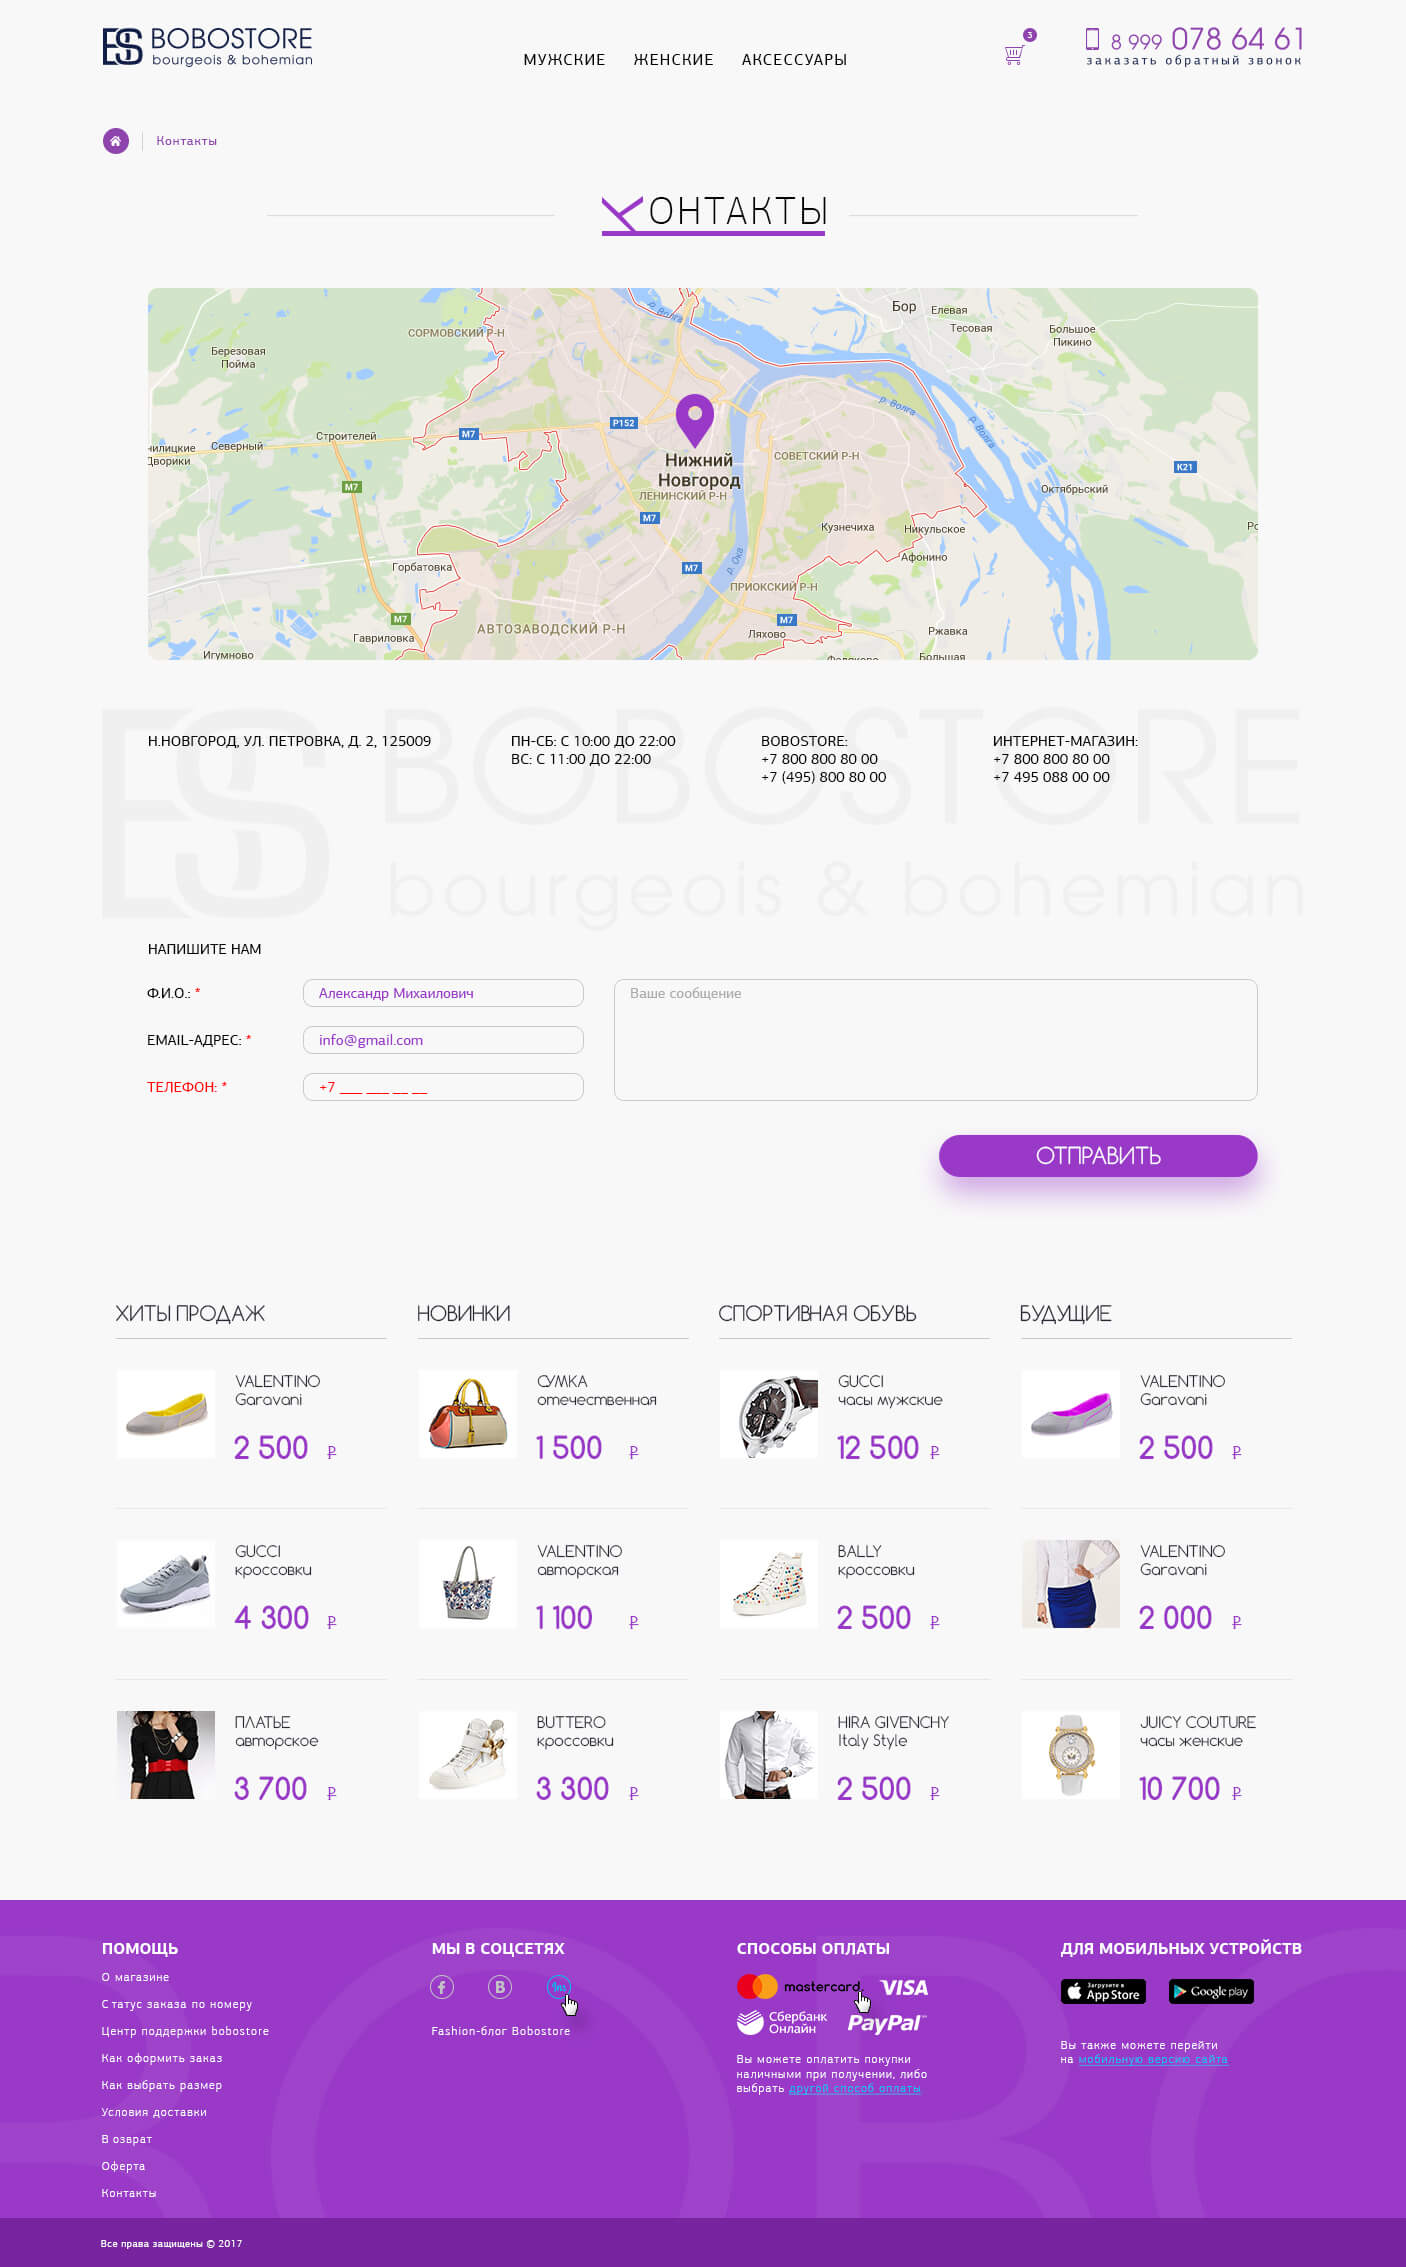This screenshot has height=2267, width=1406.
Task: Click the ОТПРАВИТЬ button
Action: coord(1098,1156)
